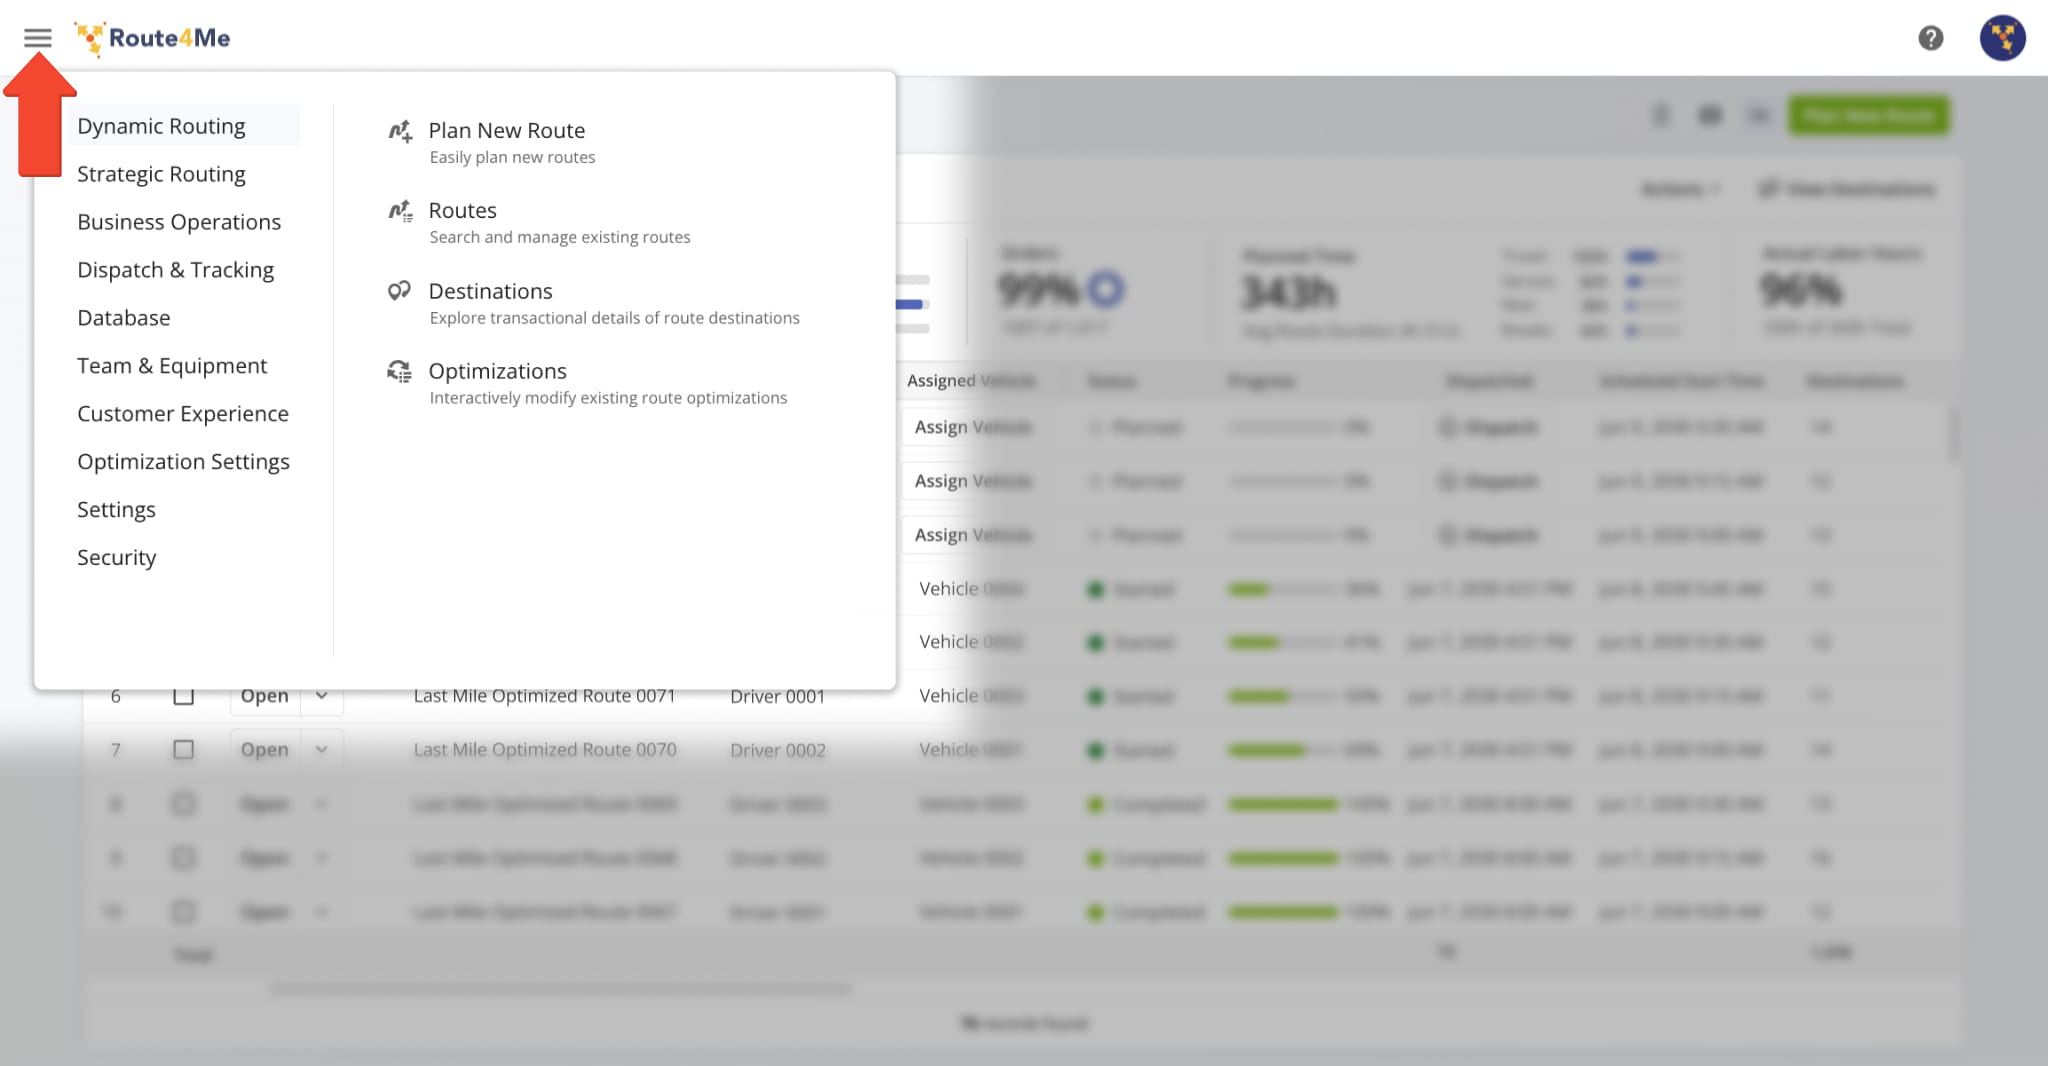Screen dimensions: 2048x1066
Task: Click the hamburger menu icon
Action: click(38, 38)
